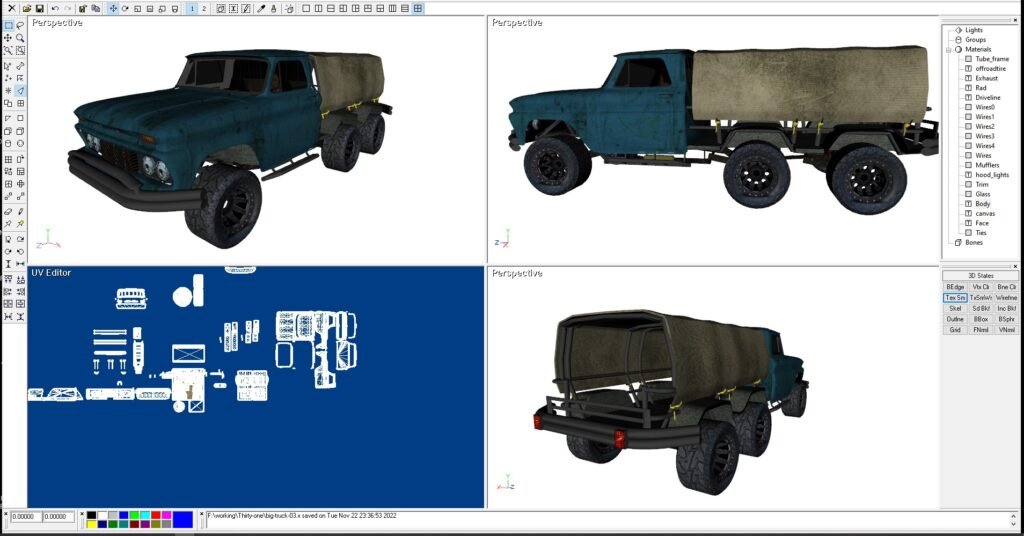Click the 3D States header button
This screenshot has width=1024, height=536.
tap(980, 275)
